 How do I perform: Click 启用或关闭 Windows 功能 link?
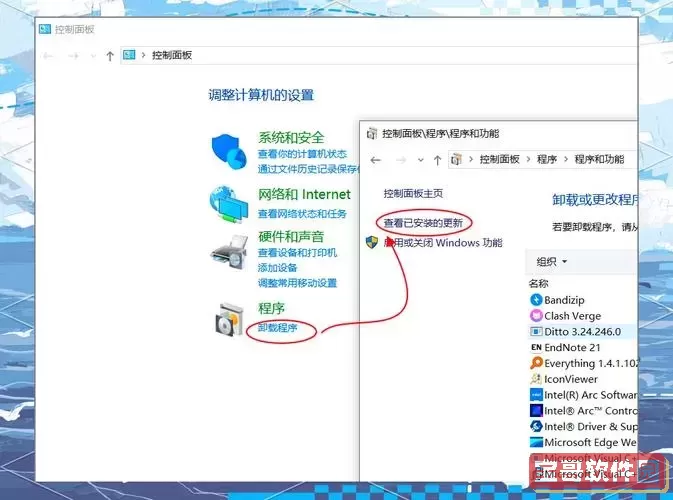coord(443,242)
